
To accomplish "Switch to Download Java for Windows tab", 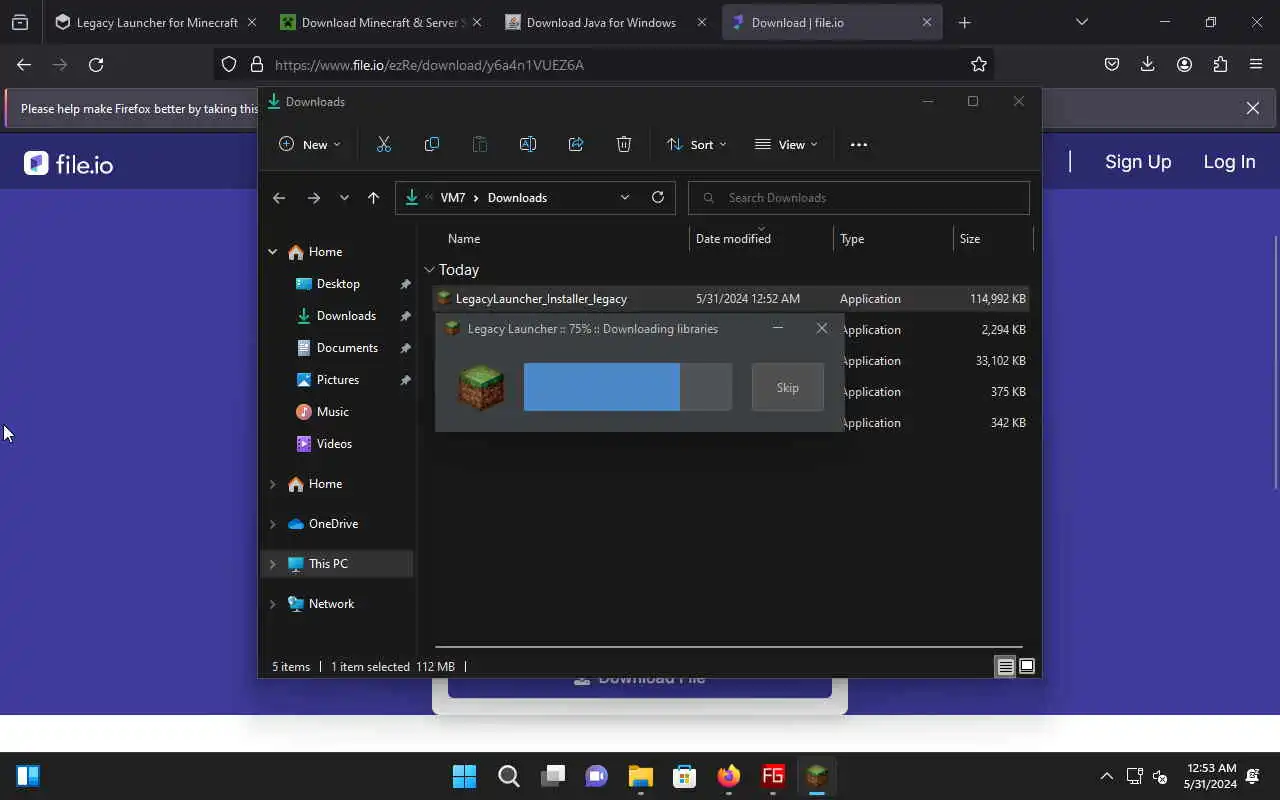I will click(606, 22).
